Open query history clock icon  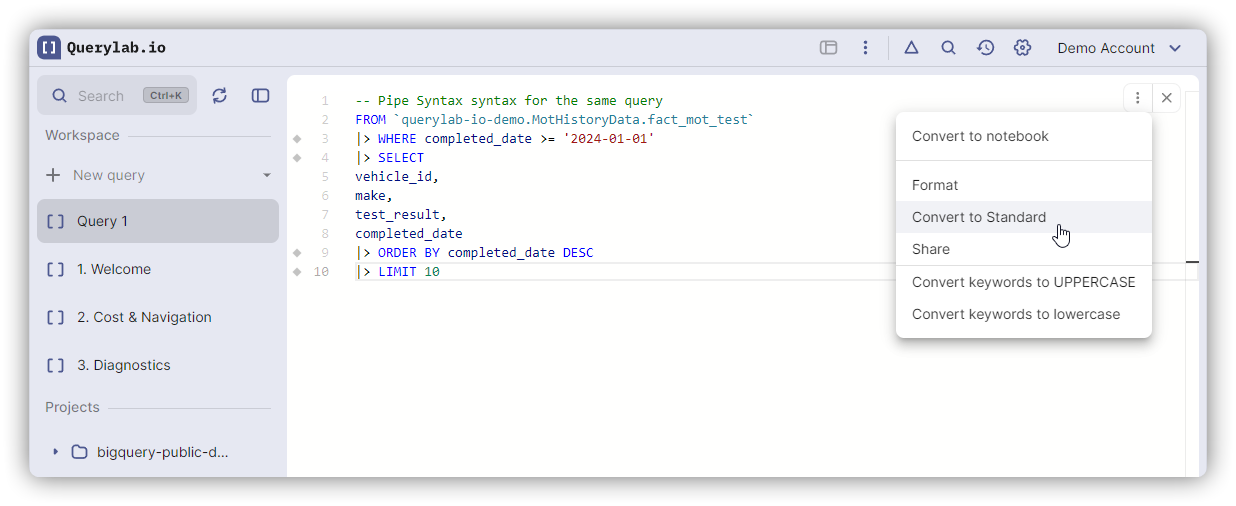985,48
